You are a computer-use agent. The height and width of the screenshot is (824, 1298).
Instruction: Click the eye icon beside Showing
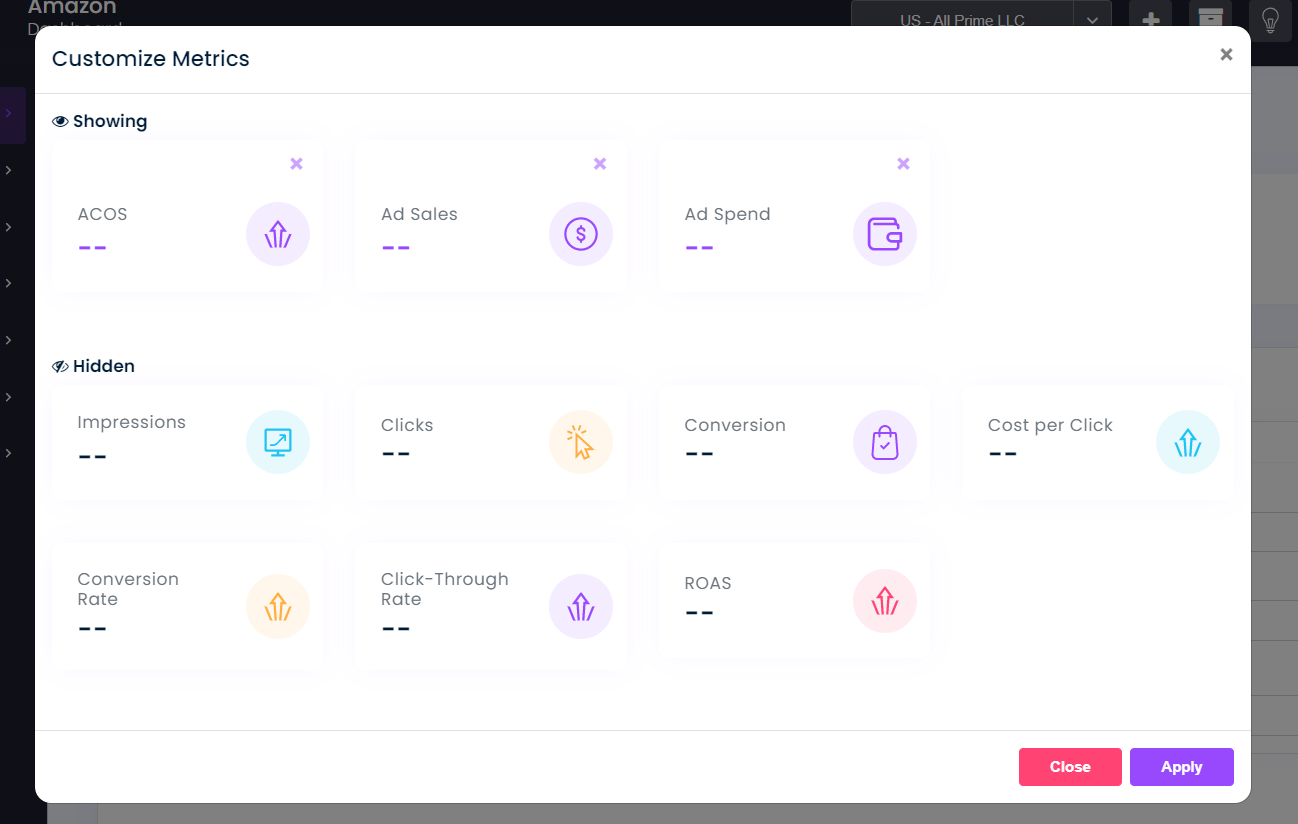click(60, 122)
